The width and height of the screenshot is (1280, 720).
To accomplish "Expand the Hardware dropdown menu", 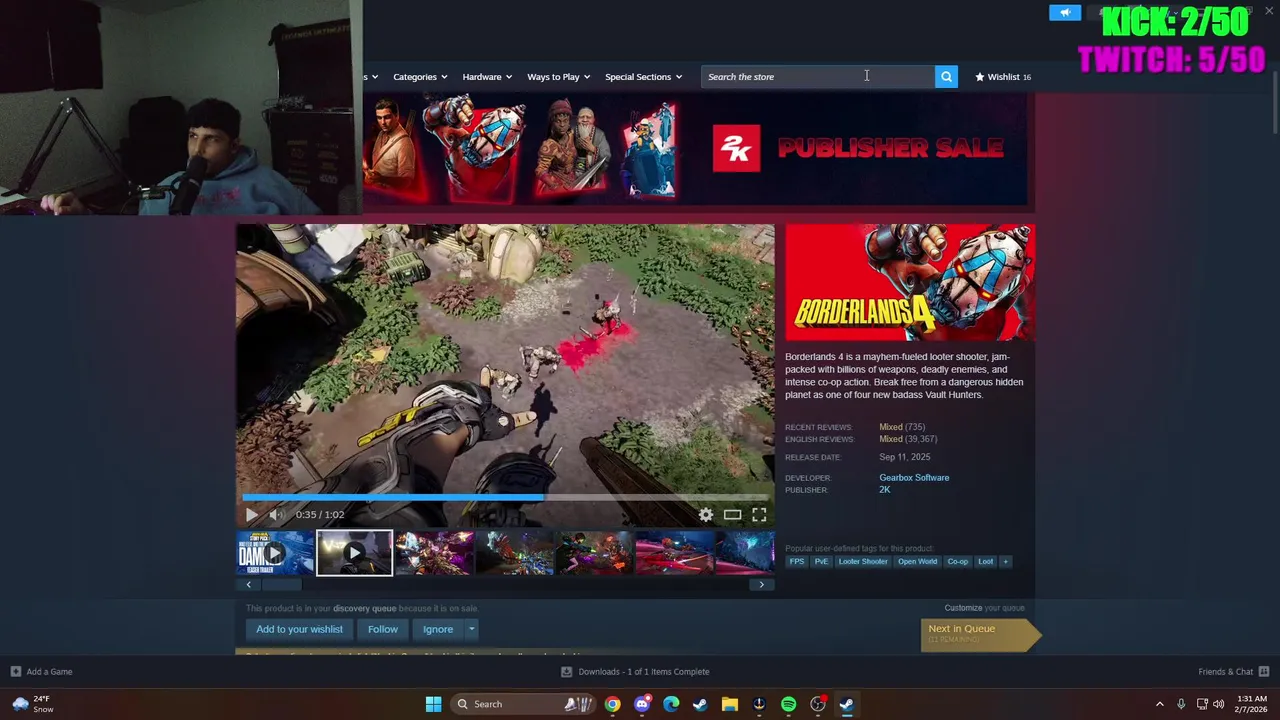I will (x=486, y=77).
